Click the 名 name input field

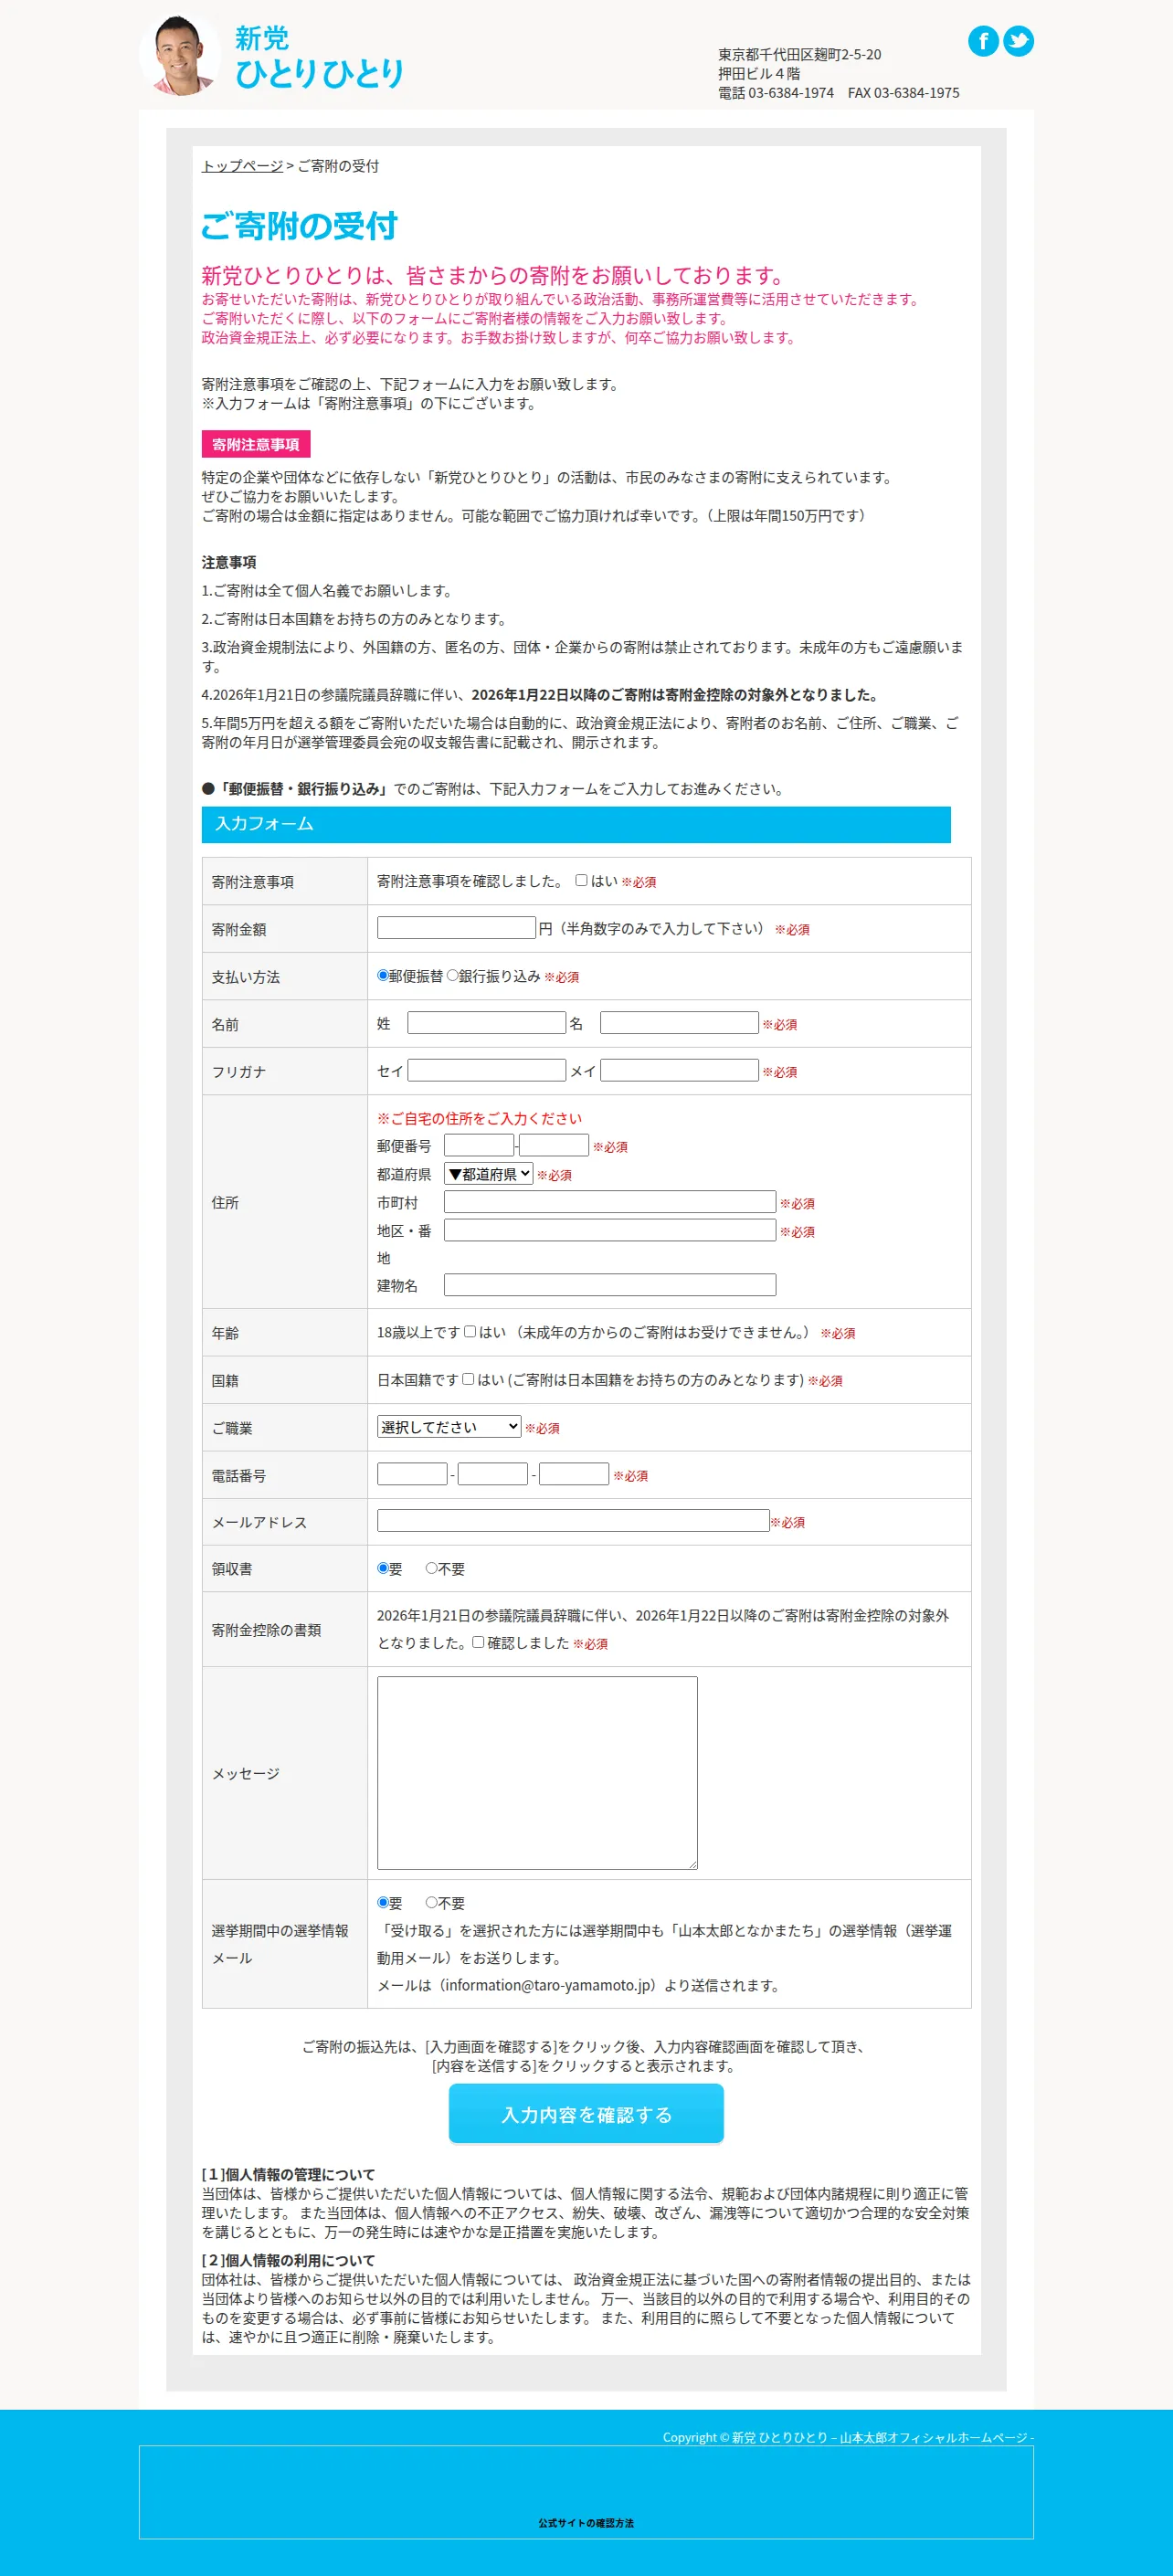[x=679, y=1022]
